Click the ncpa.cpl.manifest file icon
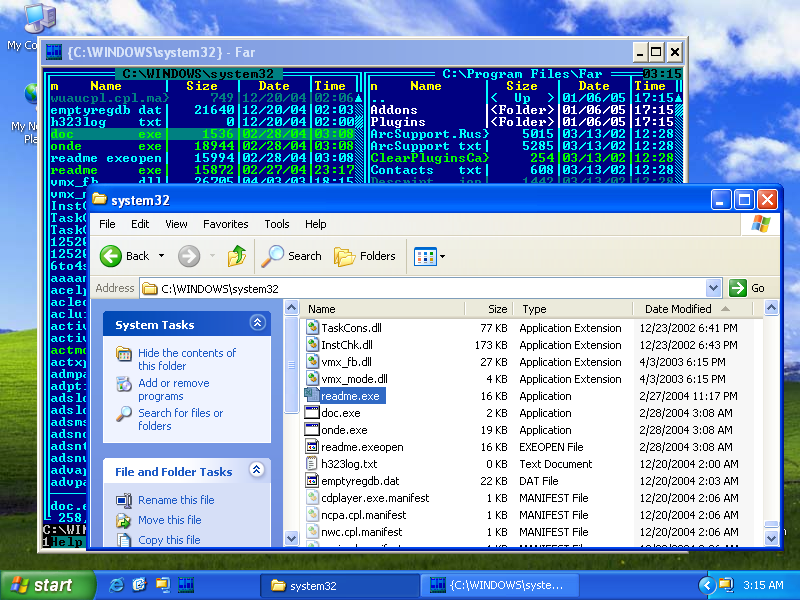This screenshot has height=600, width=800. point(312,515)
